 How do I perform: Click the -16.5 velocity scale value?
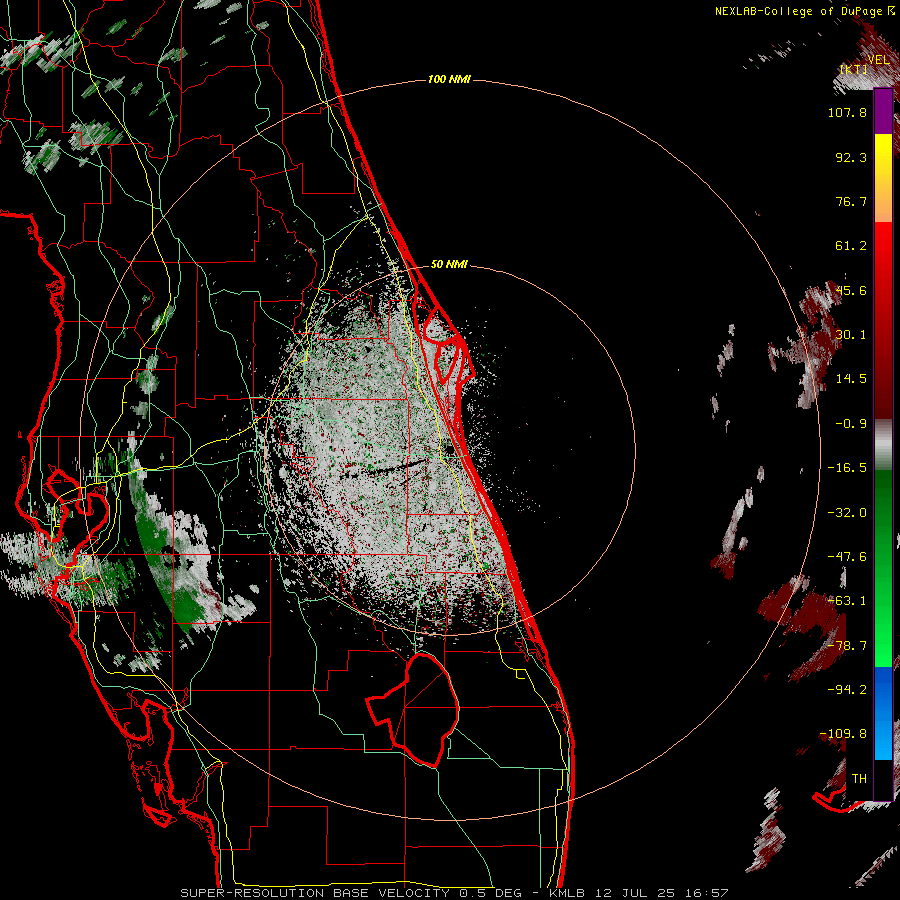[x=847, y=468]
